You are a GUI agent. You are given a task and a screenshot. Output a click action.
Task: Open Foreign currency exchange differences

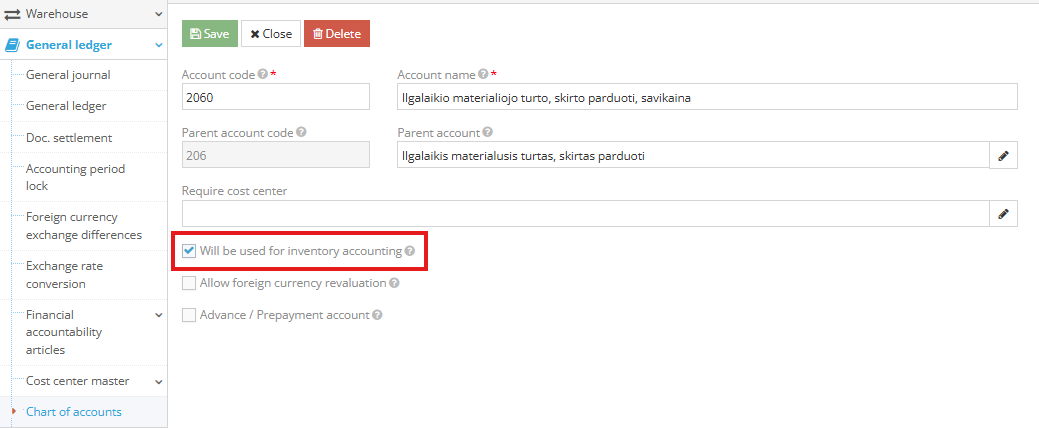(x=84, y=226)
